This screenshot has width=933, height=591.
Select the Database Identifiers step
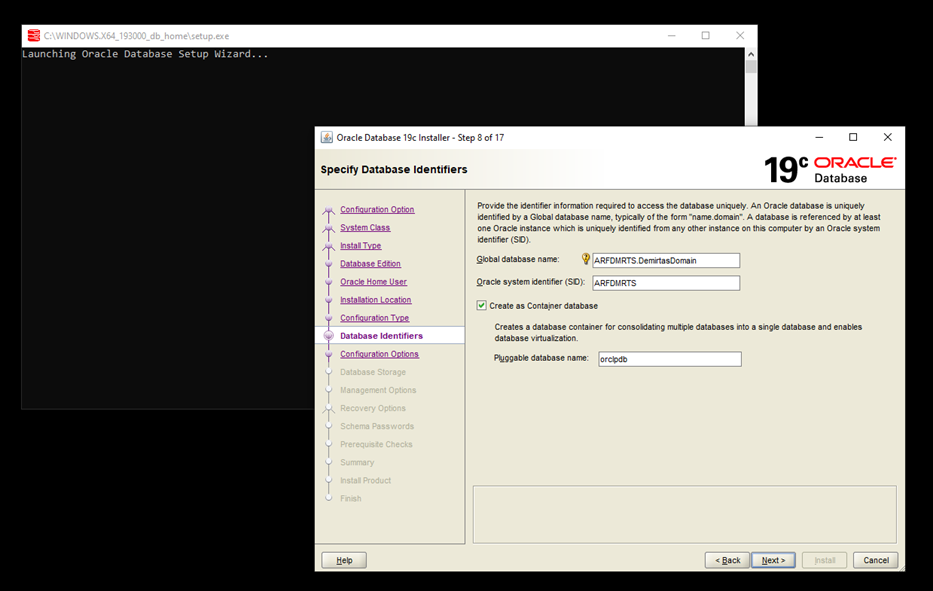tap(381, 336)
